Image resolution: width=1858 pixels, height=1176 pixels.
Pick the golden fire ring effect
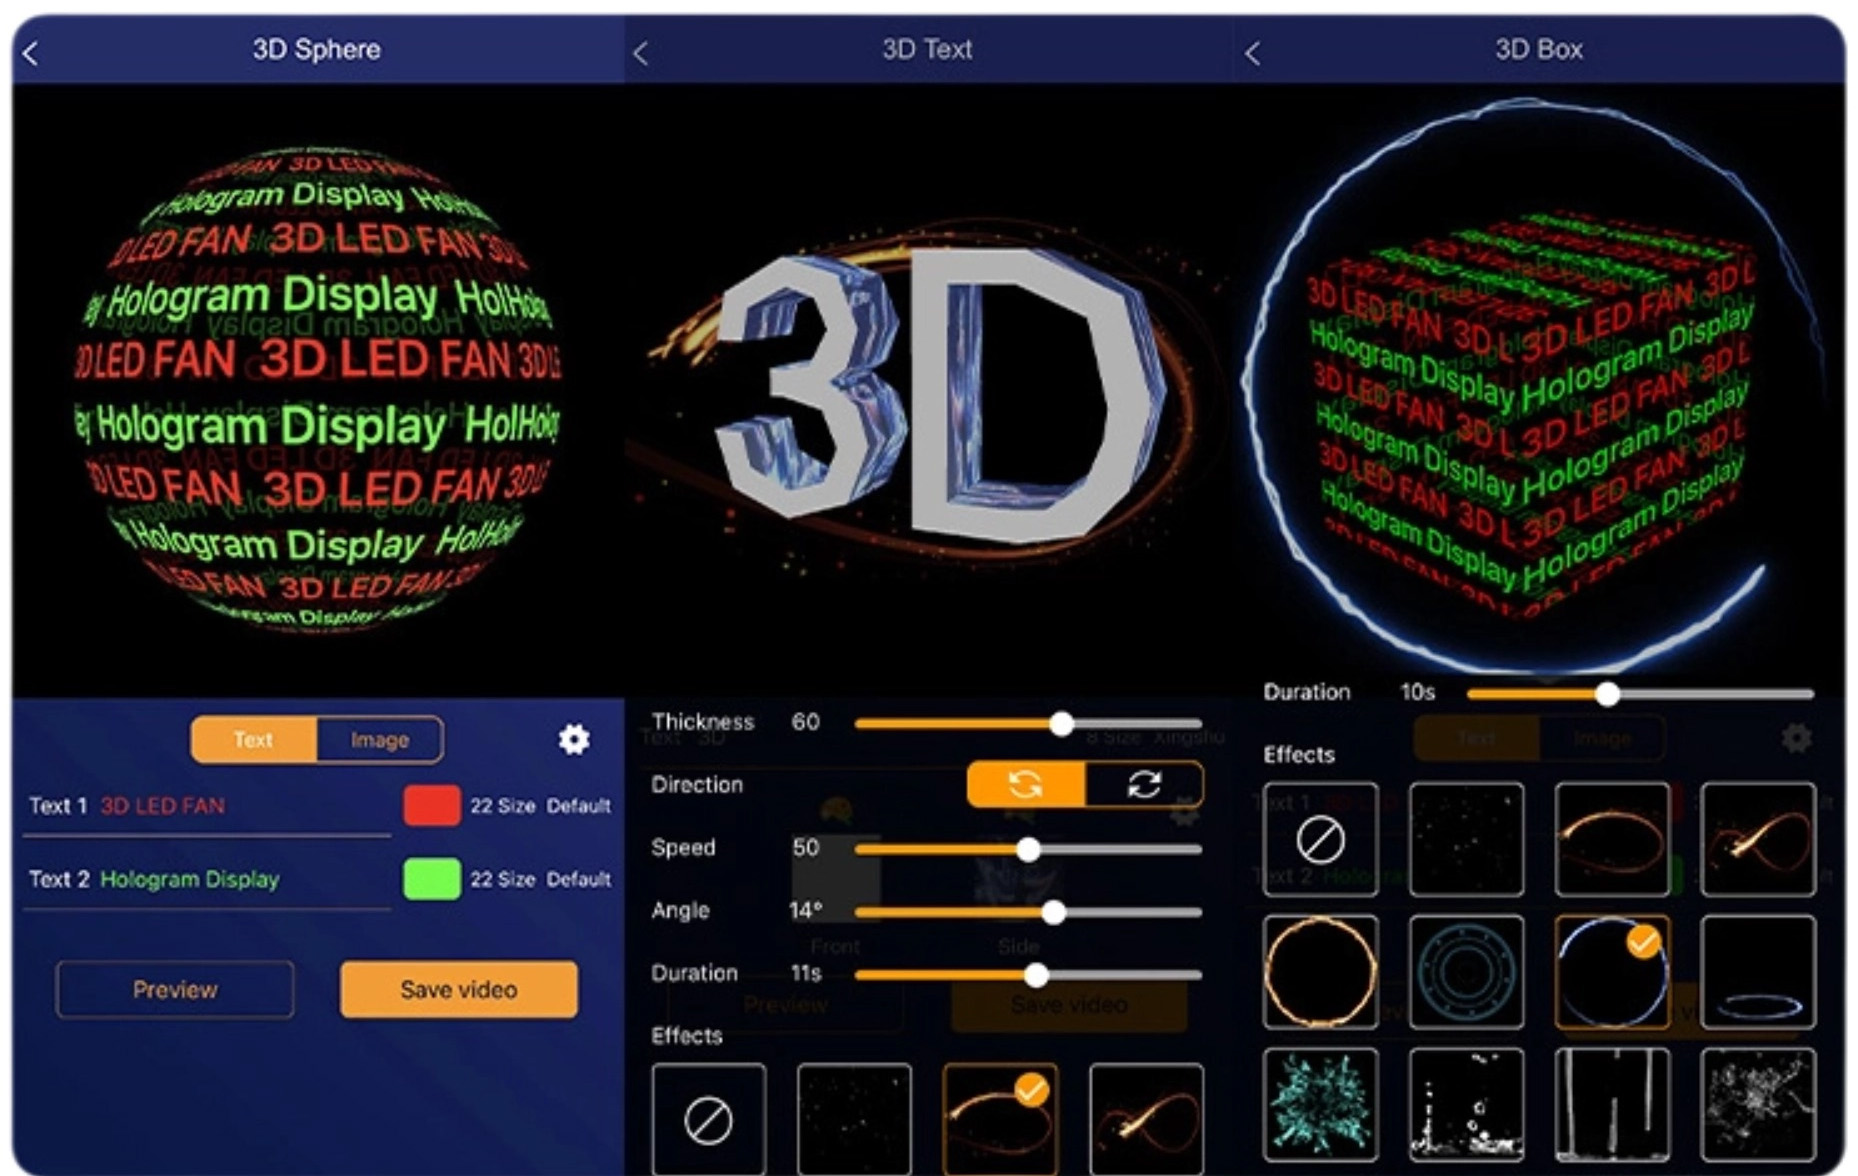[x=1319, y=971]
